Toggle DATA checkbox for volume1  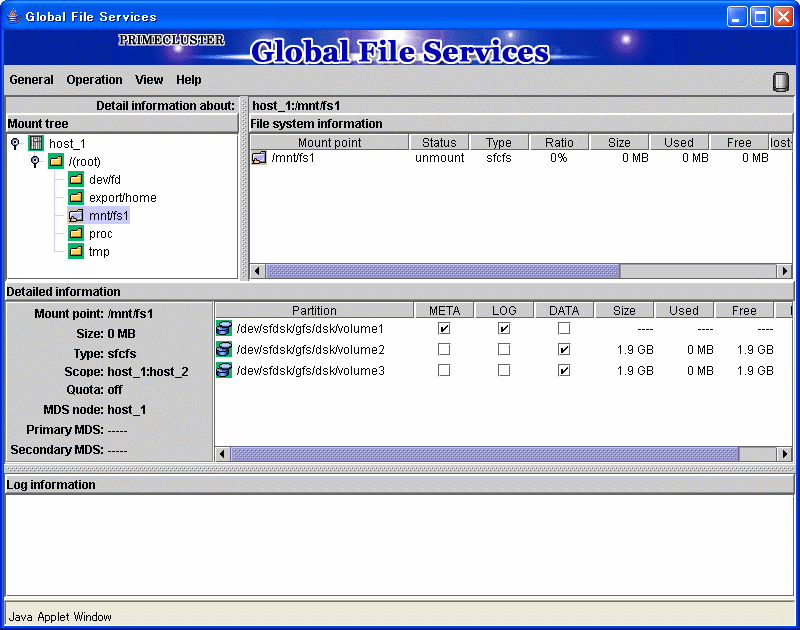564,329
